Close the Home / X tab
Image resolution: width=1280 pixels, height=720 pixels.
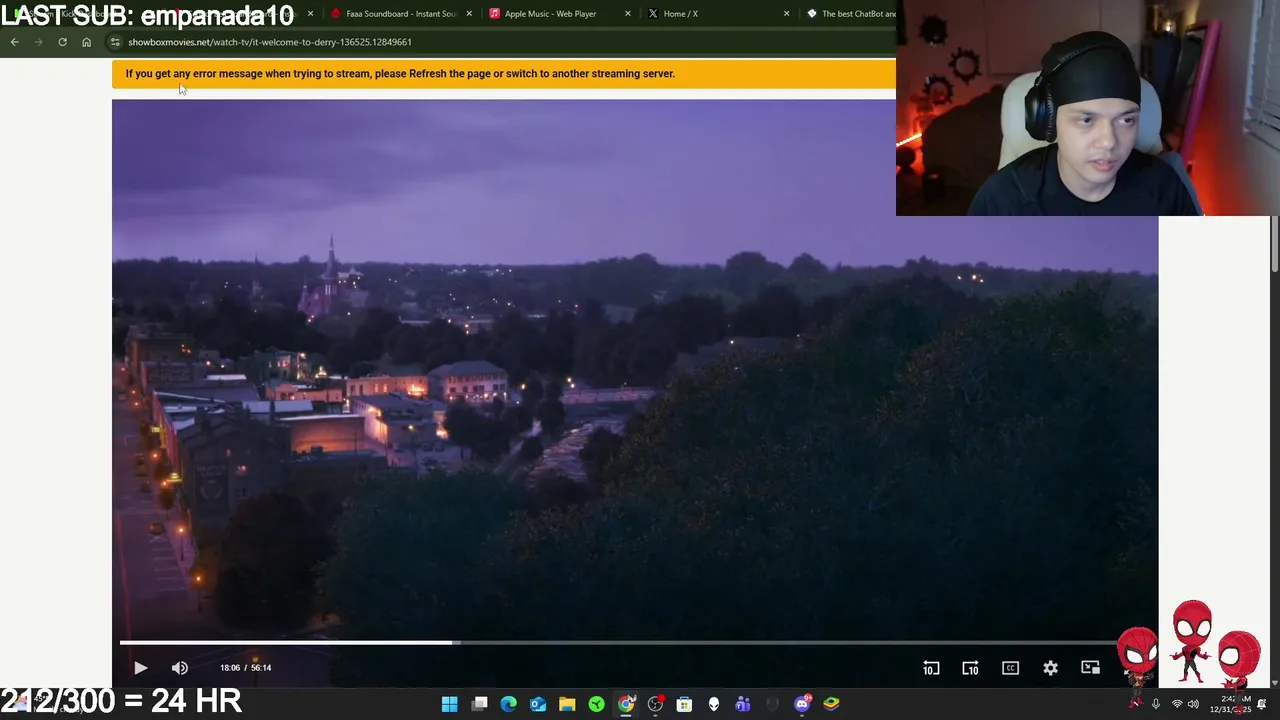point(786,14)
